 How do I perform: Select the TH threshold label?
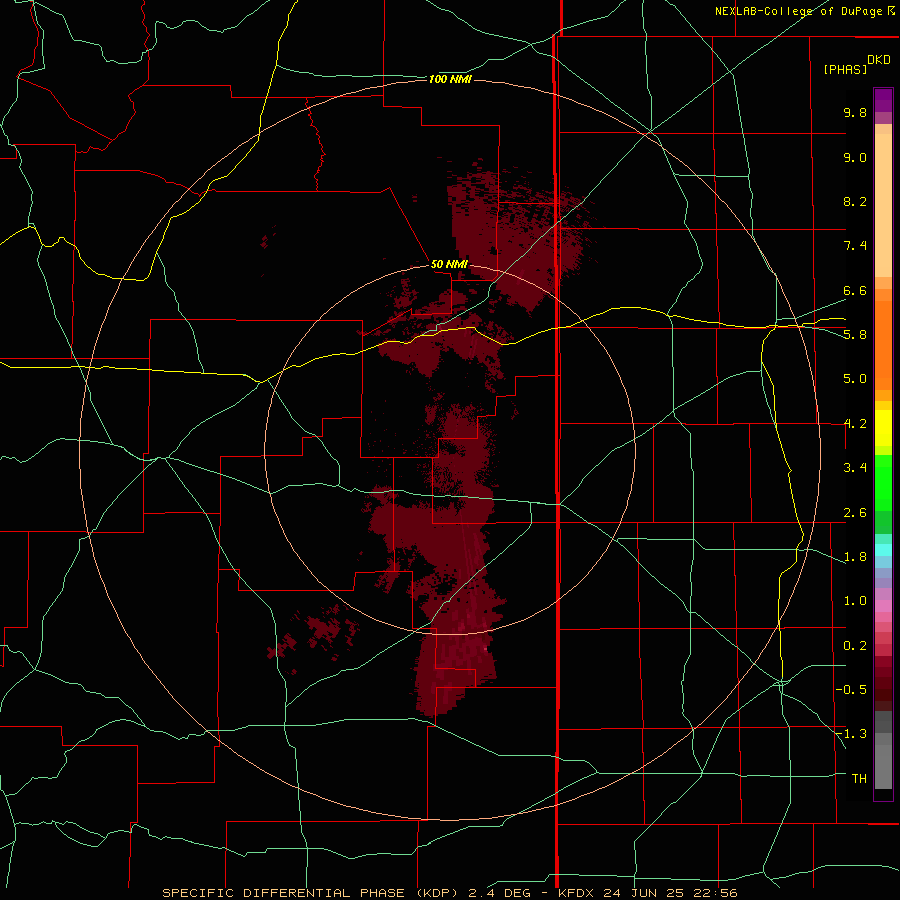pos(859,779)
